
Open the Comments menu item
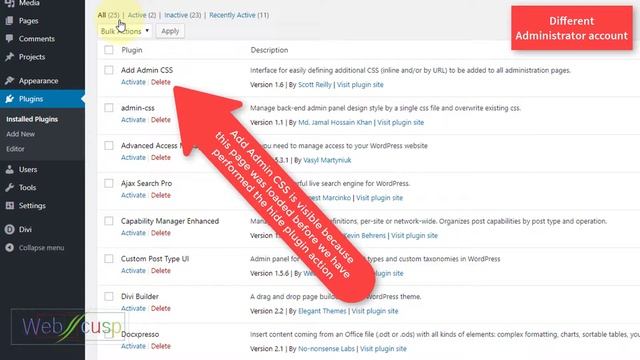pos(36,39)
